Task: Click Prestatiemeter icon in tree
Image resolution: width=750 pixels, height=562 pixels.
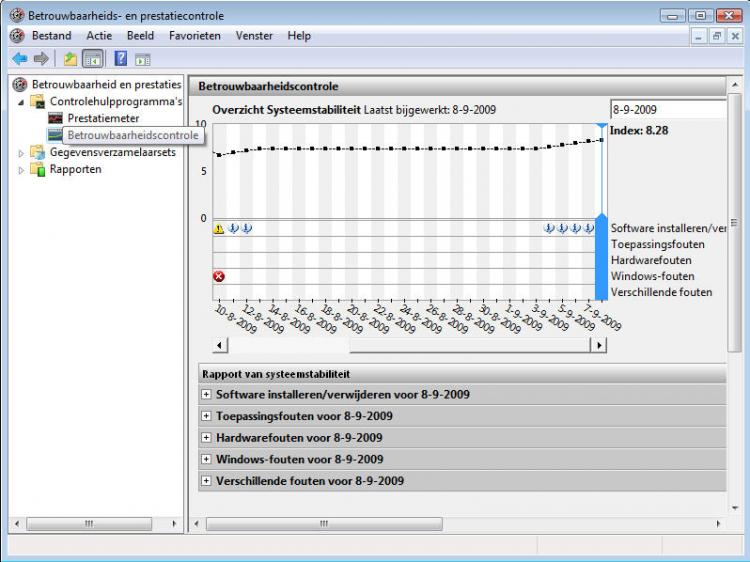Action: coord(55,118)
